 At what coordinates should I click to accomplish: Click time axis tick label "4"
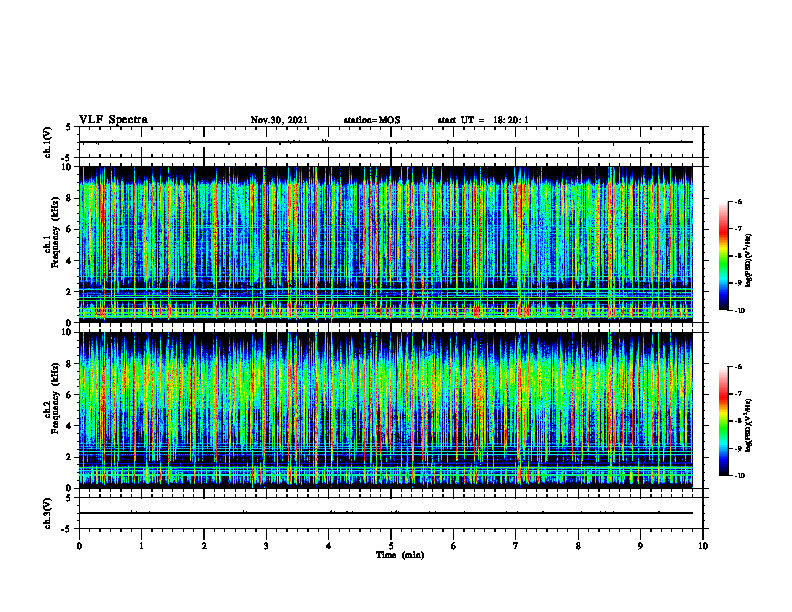[329, 546]
